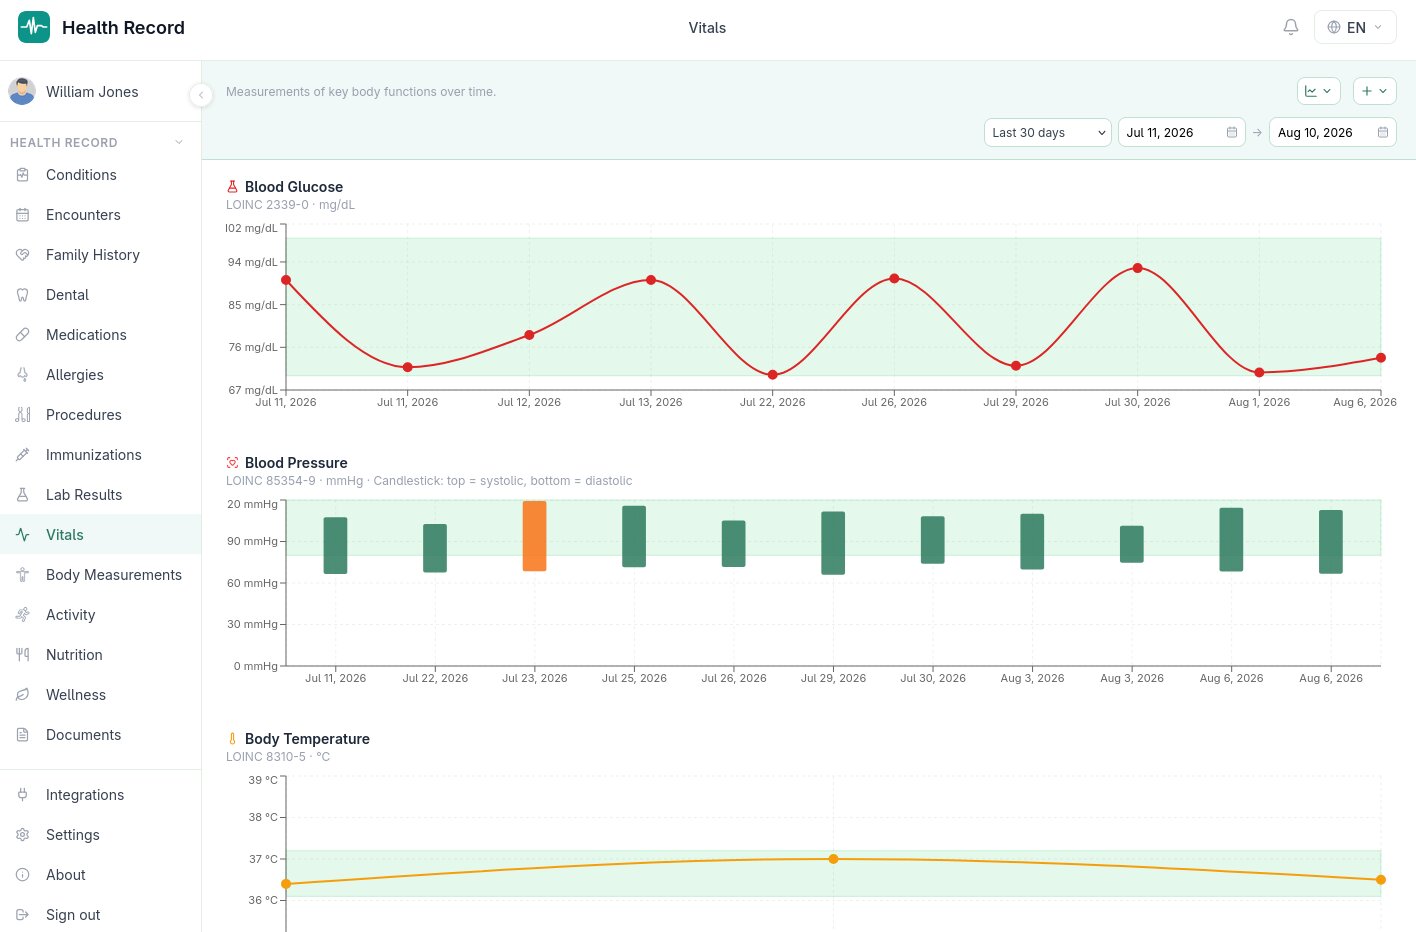Click the Family History heart icon
This screenshot has height=932, width=1416.
click(23, 255)
